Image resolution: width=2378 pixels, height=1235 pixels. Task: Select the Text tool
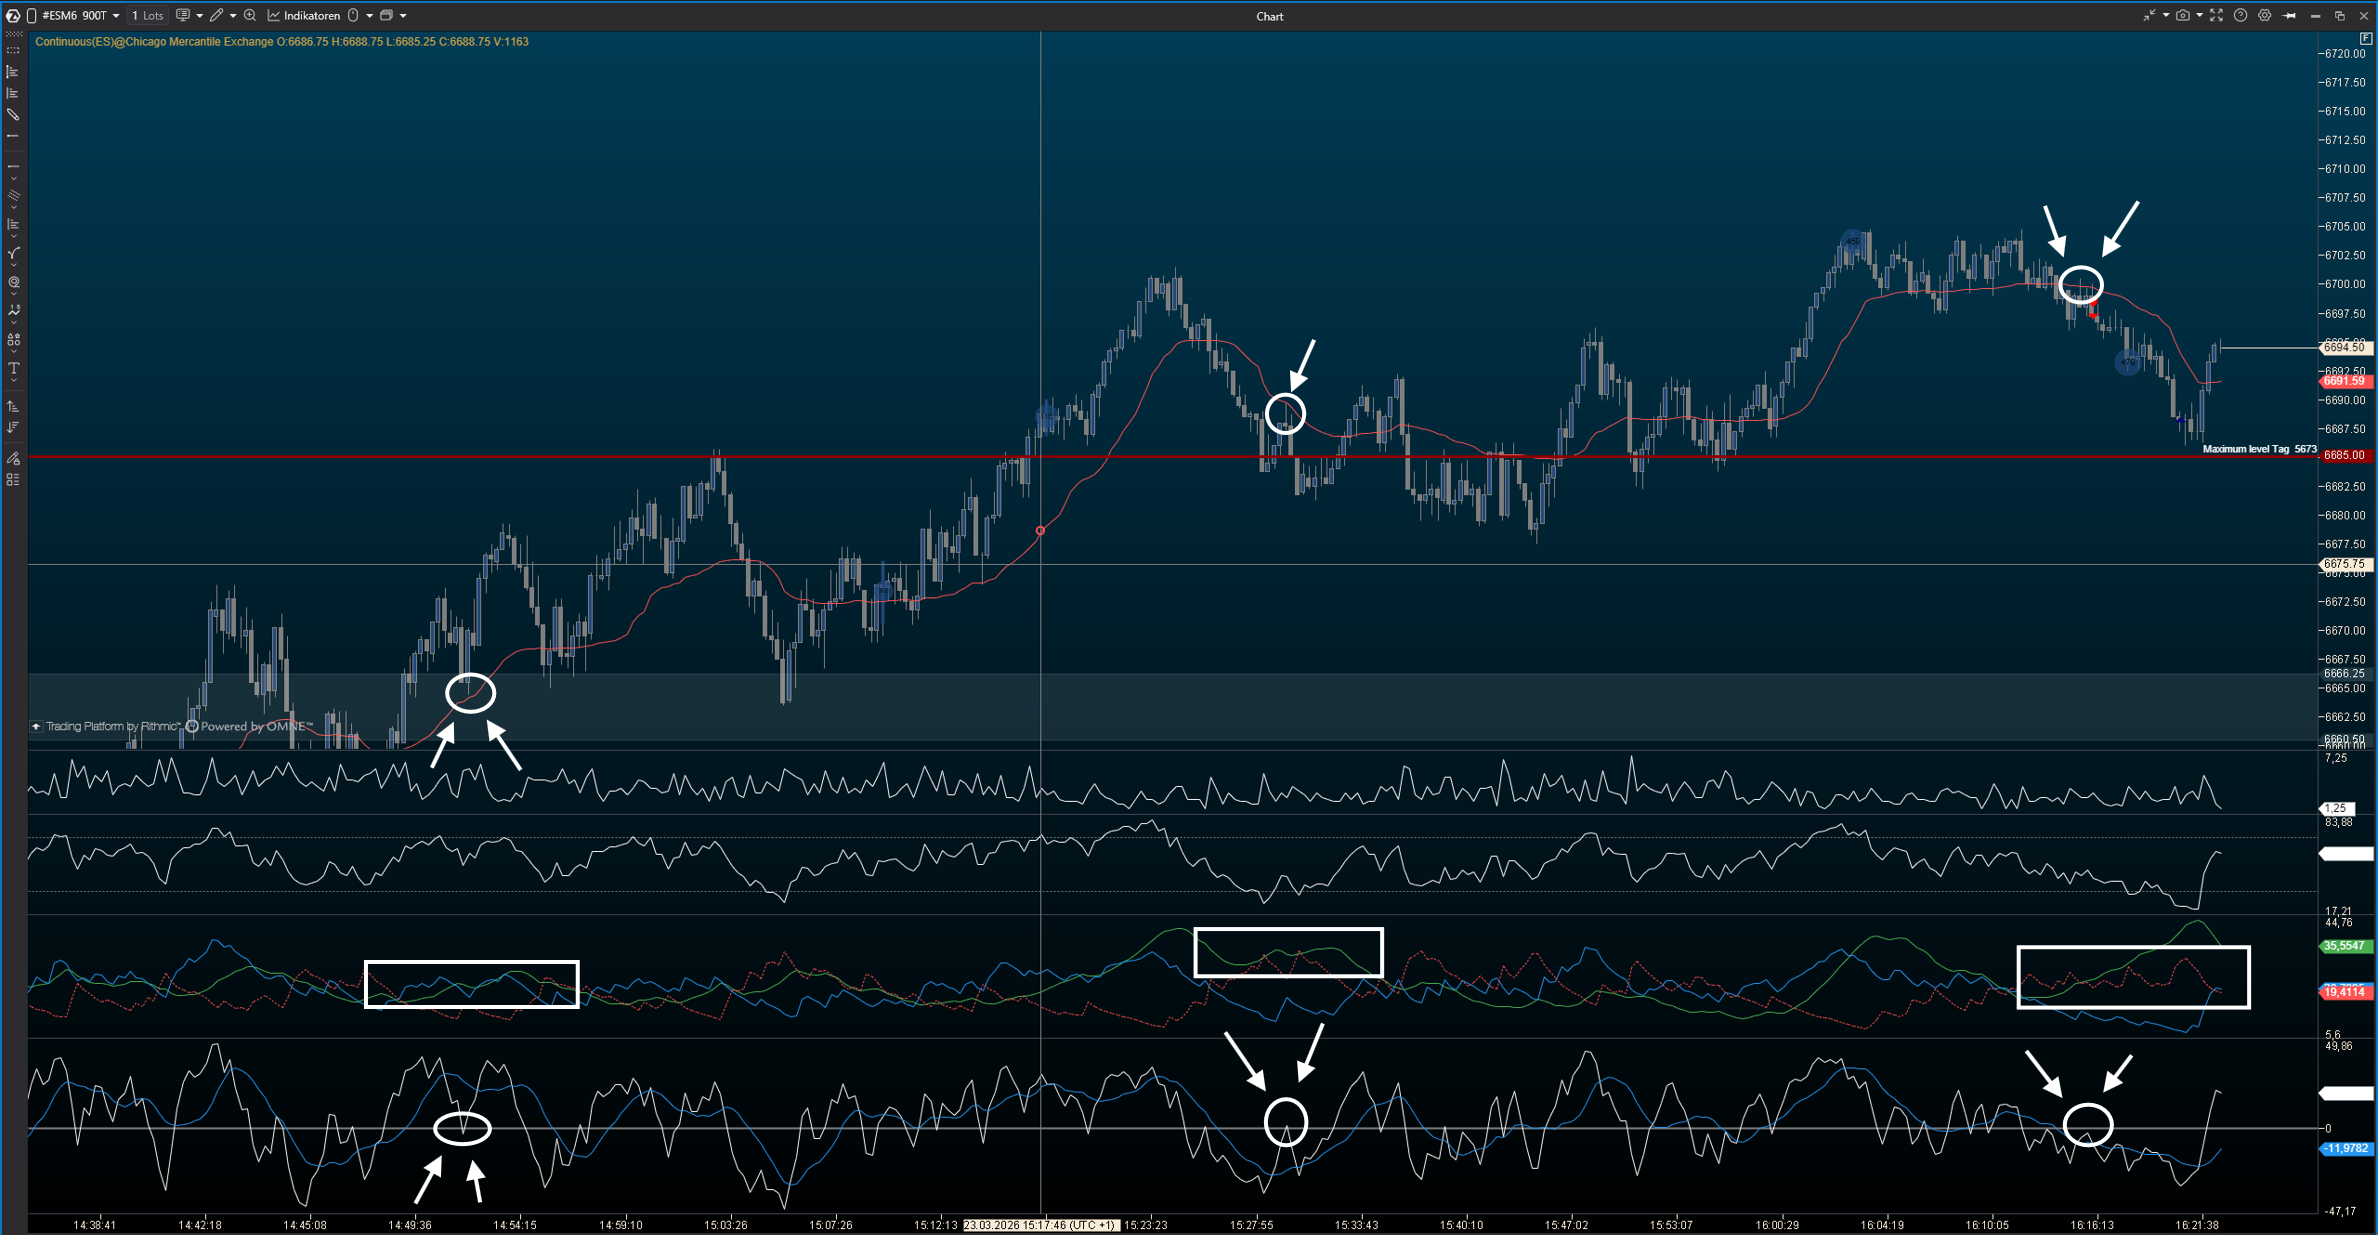(x=13, y=369)
